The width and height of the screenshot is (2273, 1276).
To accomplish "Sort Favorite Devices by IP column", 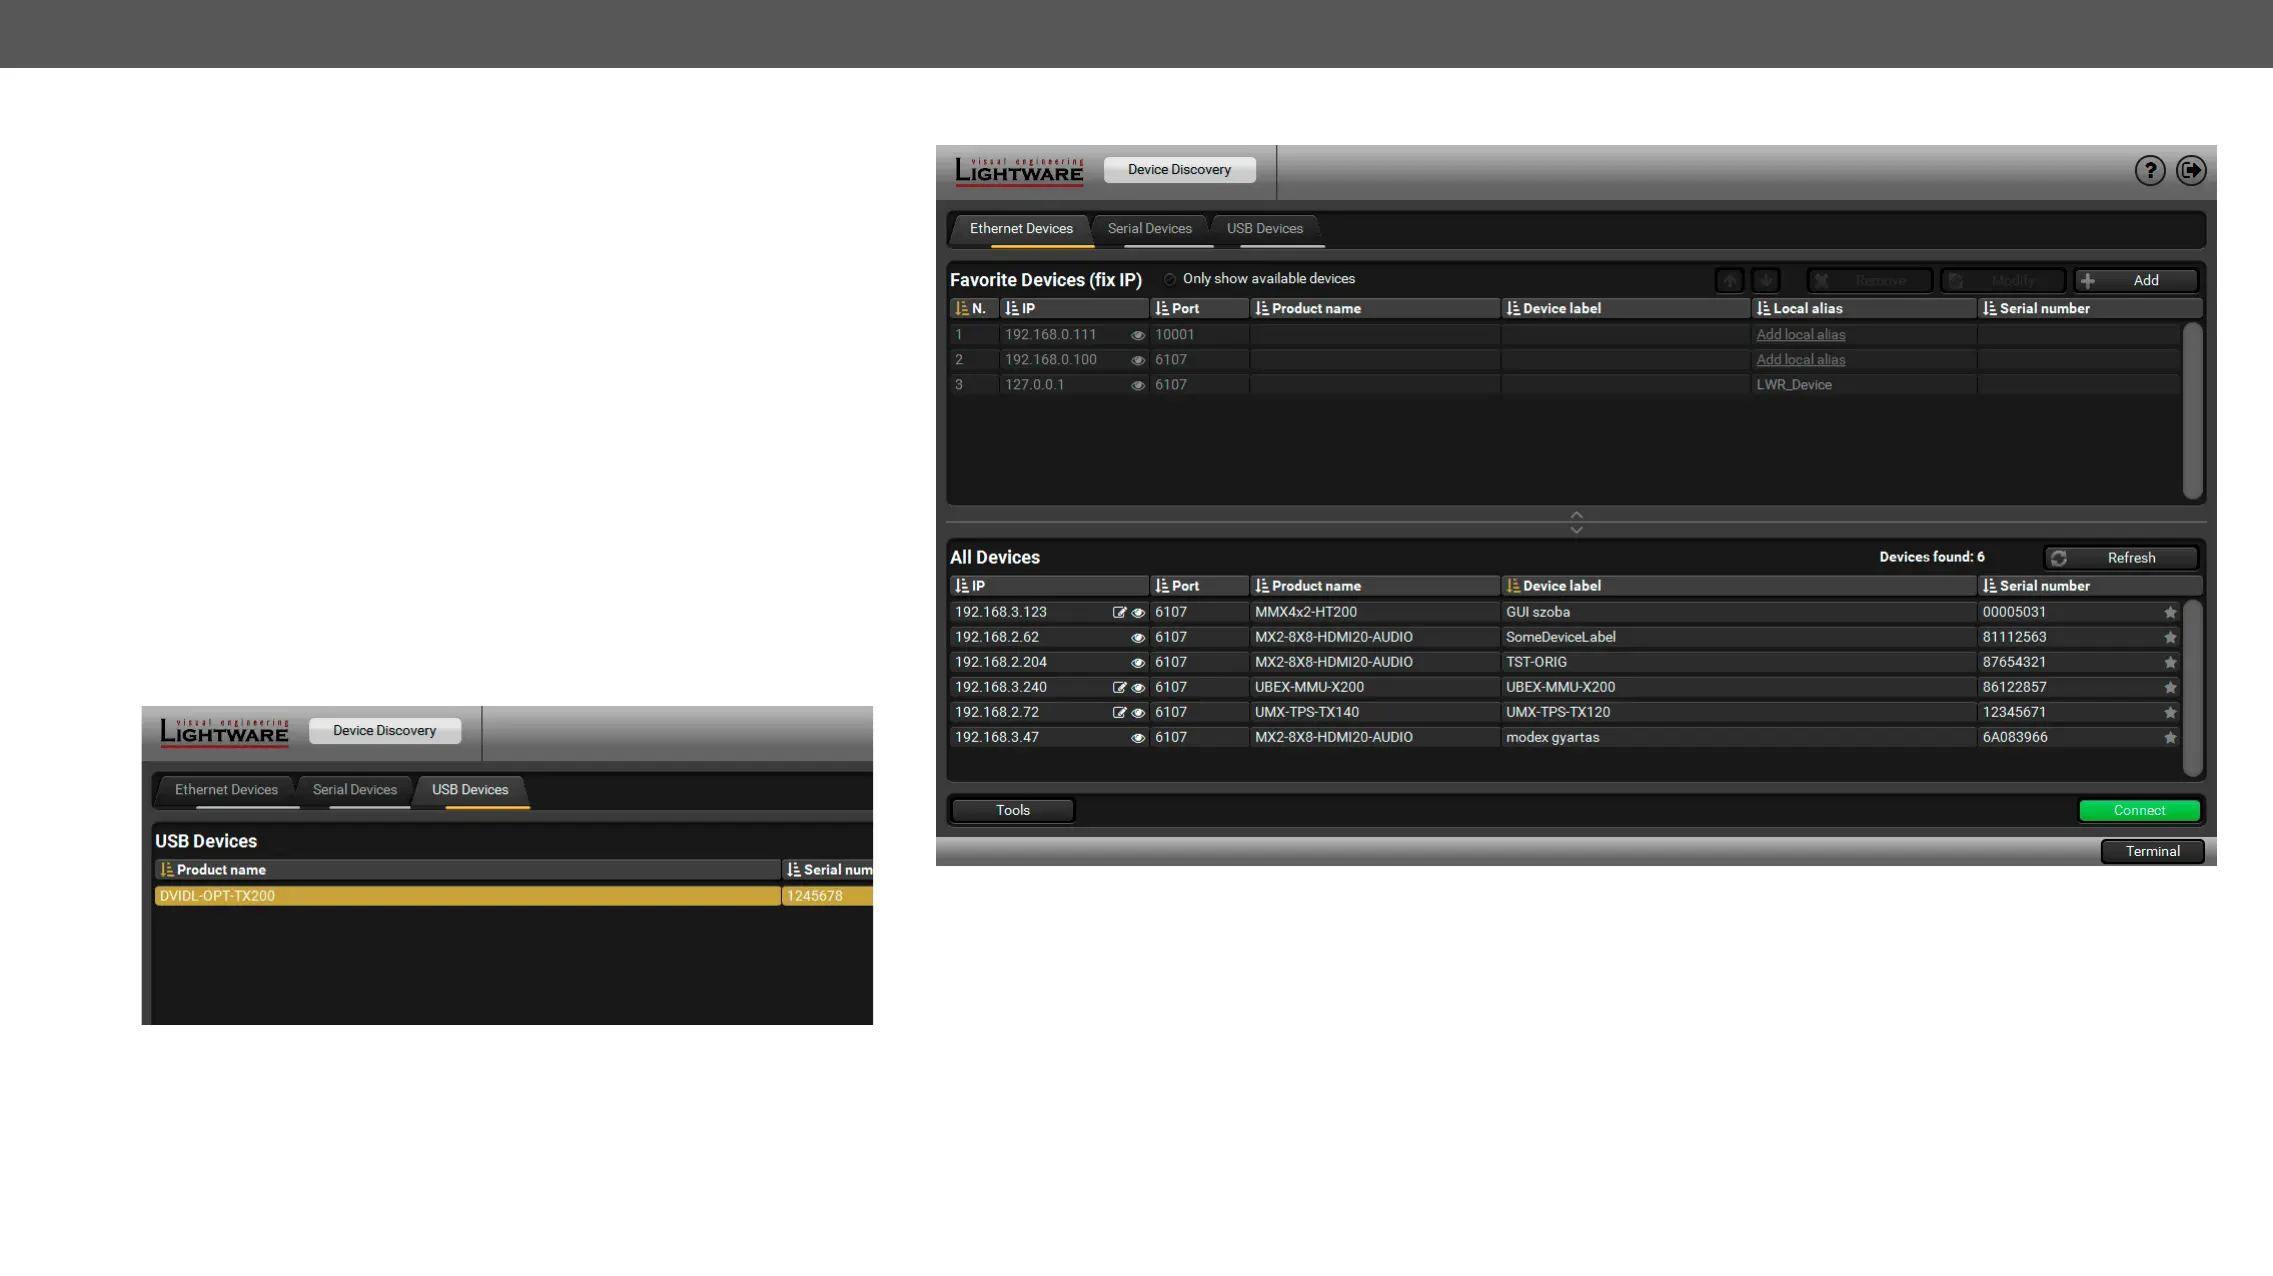I will coord(1074,308).
